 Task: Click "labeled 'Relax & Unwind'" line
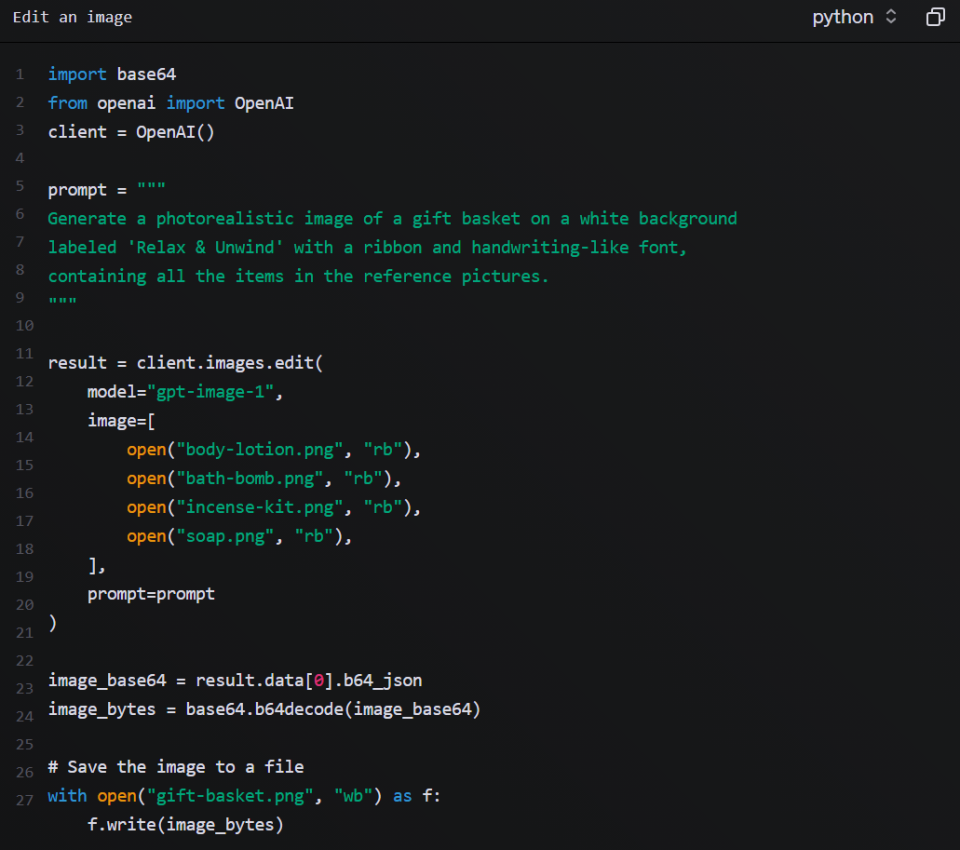[x=367, y=247]
